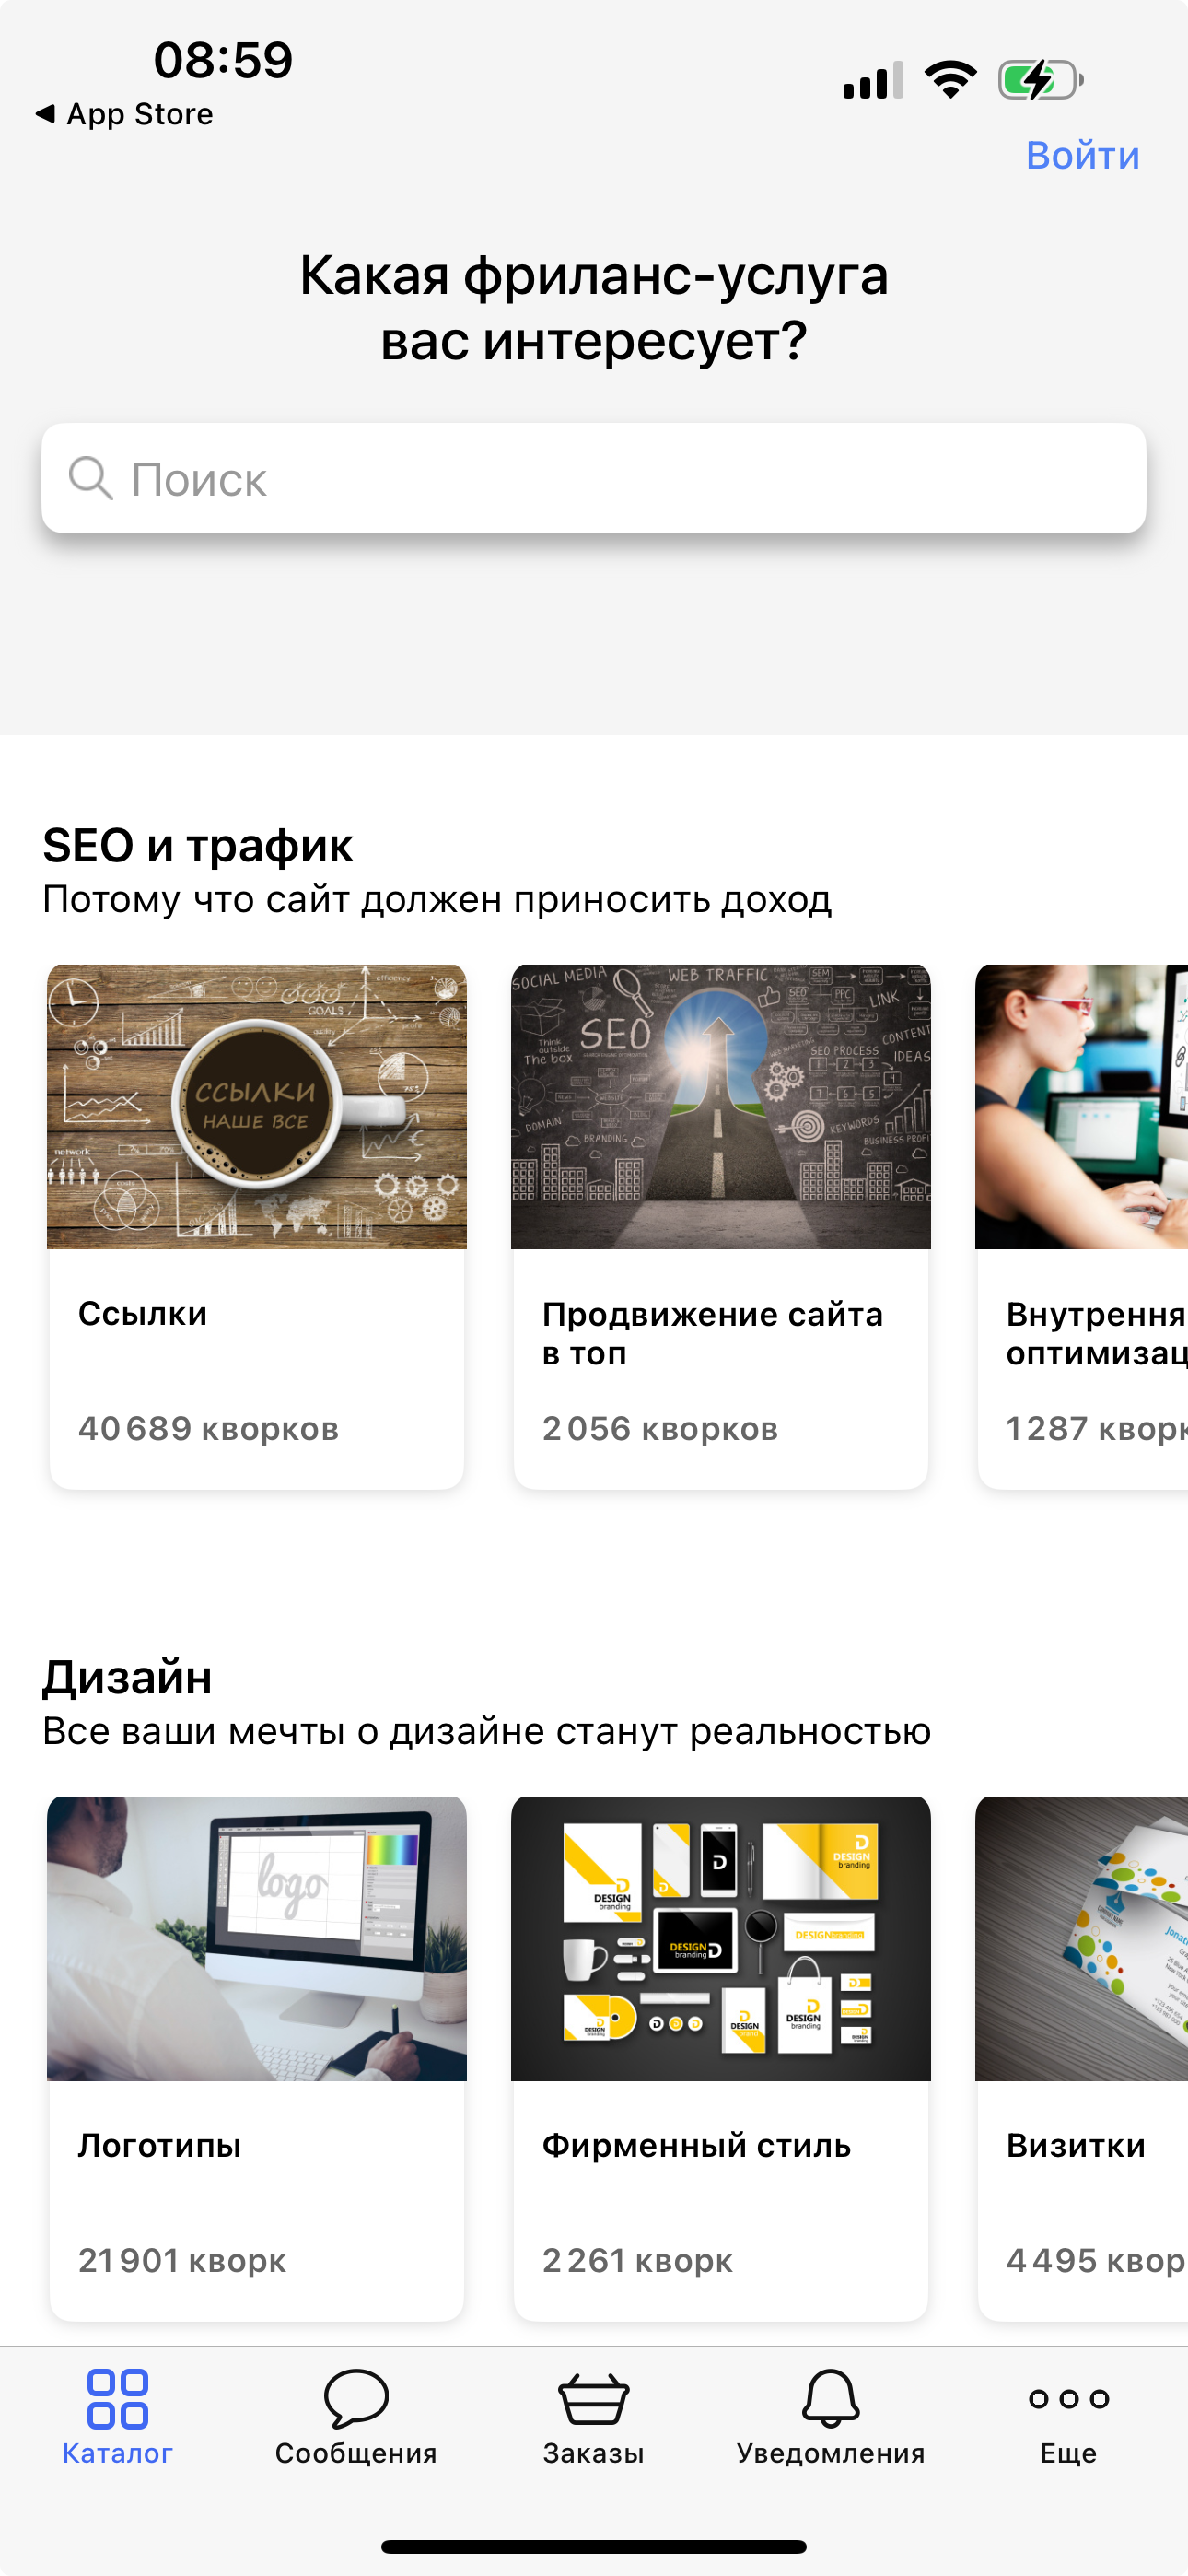The image size is (1188, 2576).
Task: Select the Визитки category title
Action: tap(1076, 2145)
